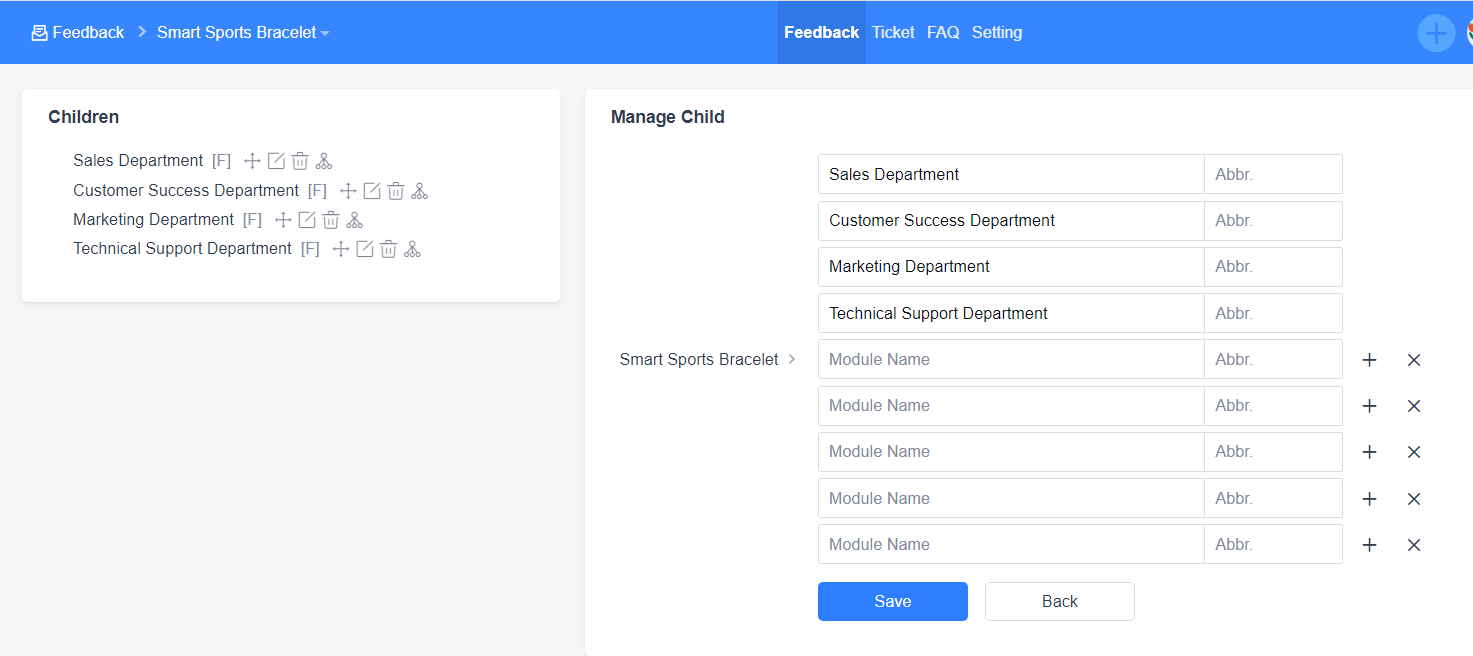Click the Back button

(x=1059, y=601)
